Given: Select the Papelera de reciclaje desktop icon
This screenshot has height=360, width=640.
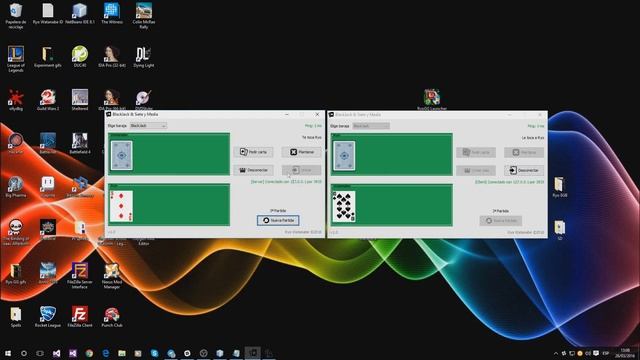Looking at the screenshot, I should (x=16, y=16).
